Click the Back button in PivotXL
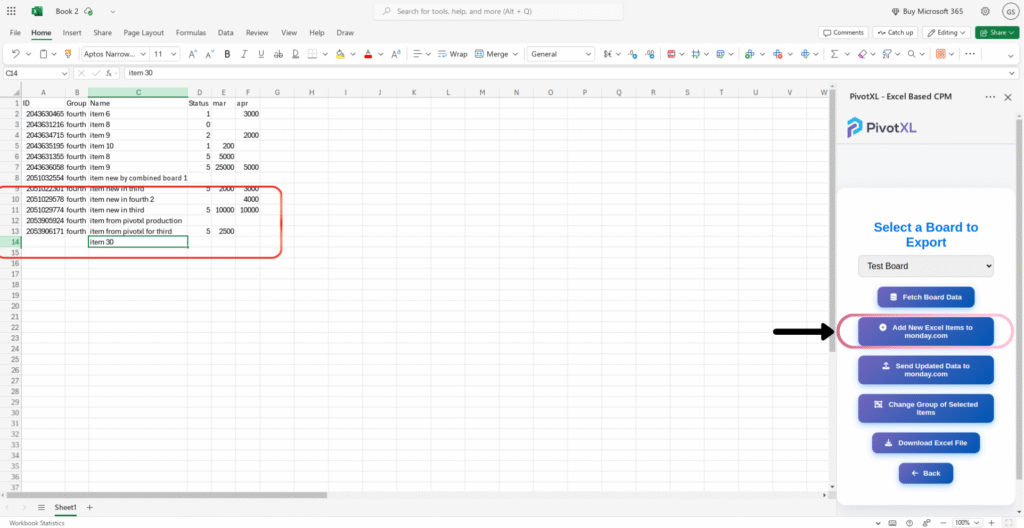The image size is (1024, 528). pos(925,473)
